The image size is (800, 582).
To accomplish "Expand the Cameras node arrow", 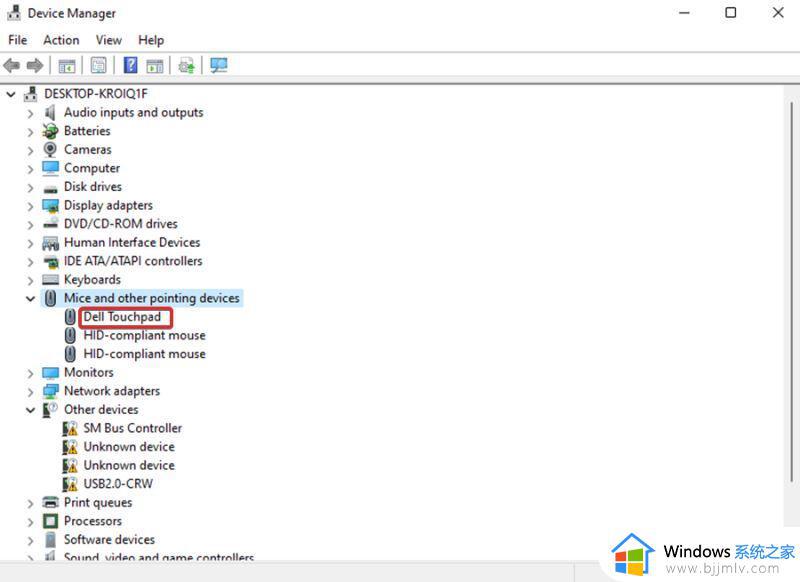I will pos(30,150).
